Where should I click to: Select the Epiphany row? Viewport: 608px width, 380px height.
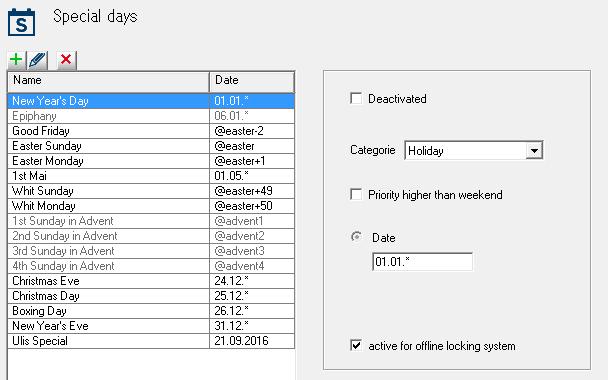pyautogui.click(x=151, y=116)
